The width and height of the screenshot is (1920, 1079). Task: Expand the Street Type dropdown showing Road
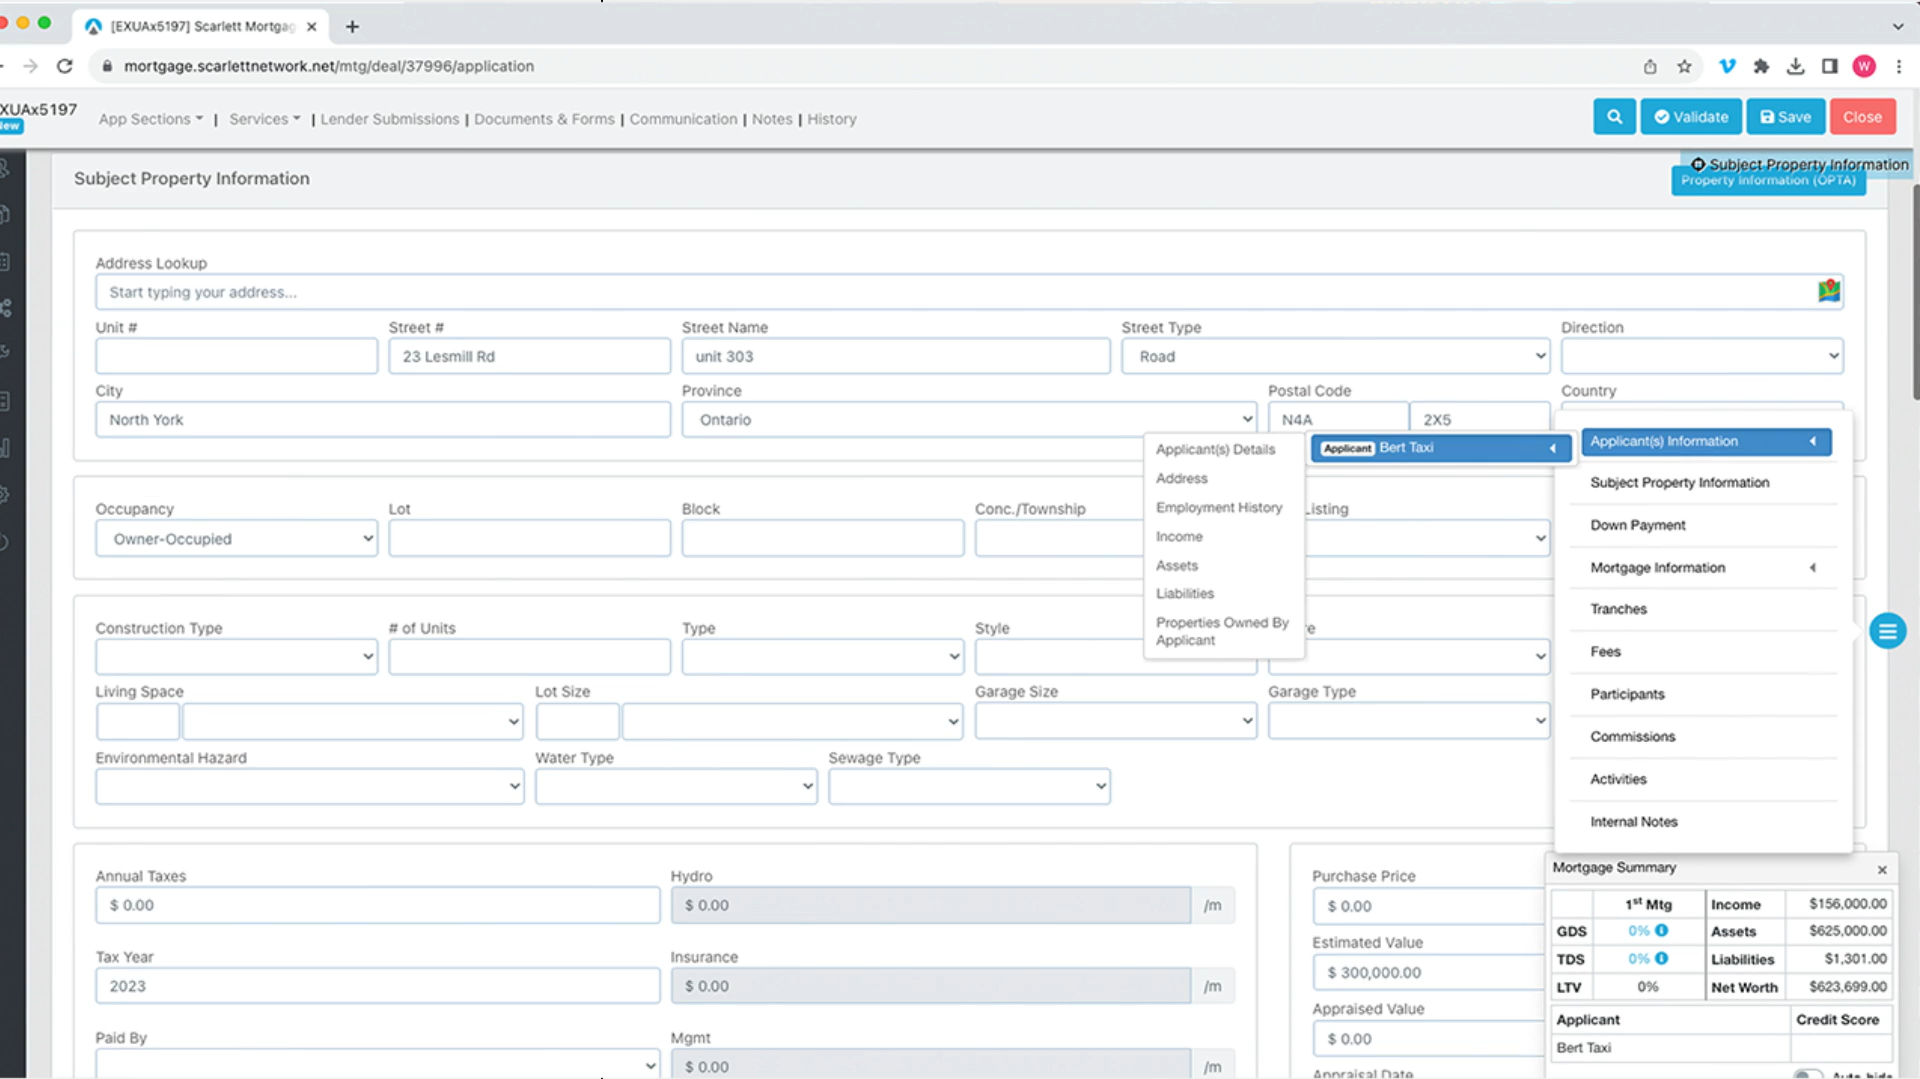pos(1334,357)
